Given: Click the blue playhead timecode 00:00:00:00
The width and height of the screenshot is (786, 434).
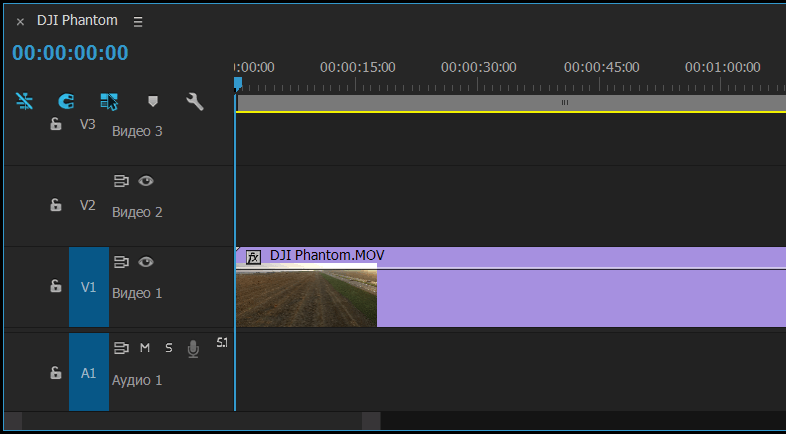Looking at the screenshot, I should tap(70, 53).
